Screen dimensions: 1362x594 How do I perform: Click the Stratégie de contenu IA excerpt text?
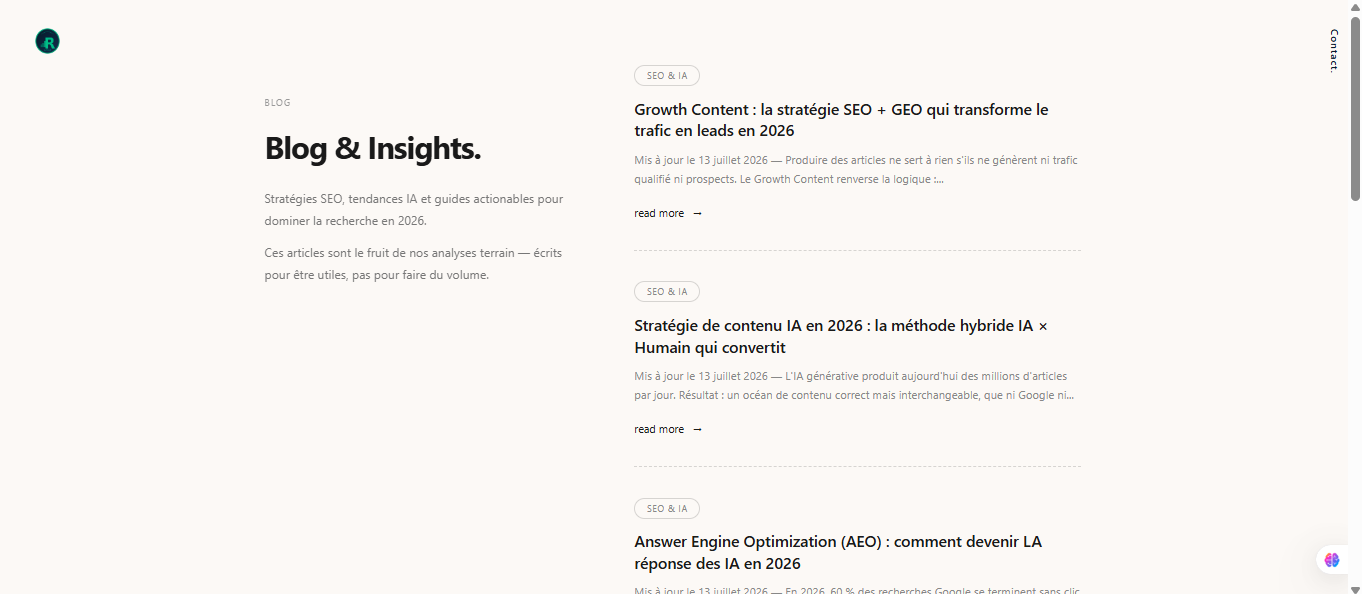coord(854,386)
